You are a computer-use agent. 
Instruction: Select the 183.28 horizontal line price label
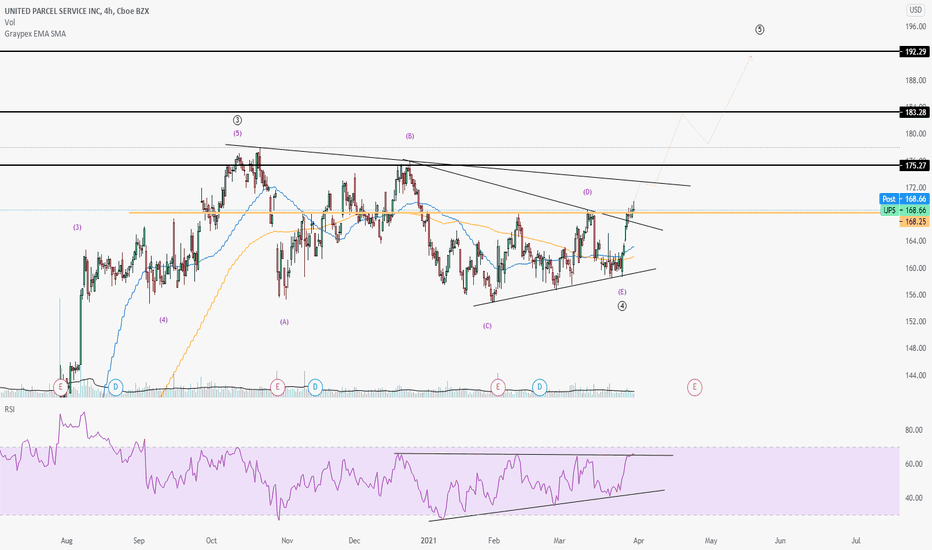[x=915, y=112]
